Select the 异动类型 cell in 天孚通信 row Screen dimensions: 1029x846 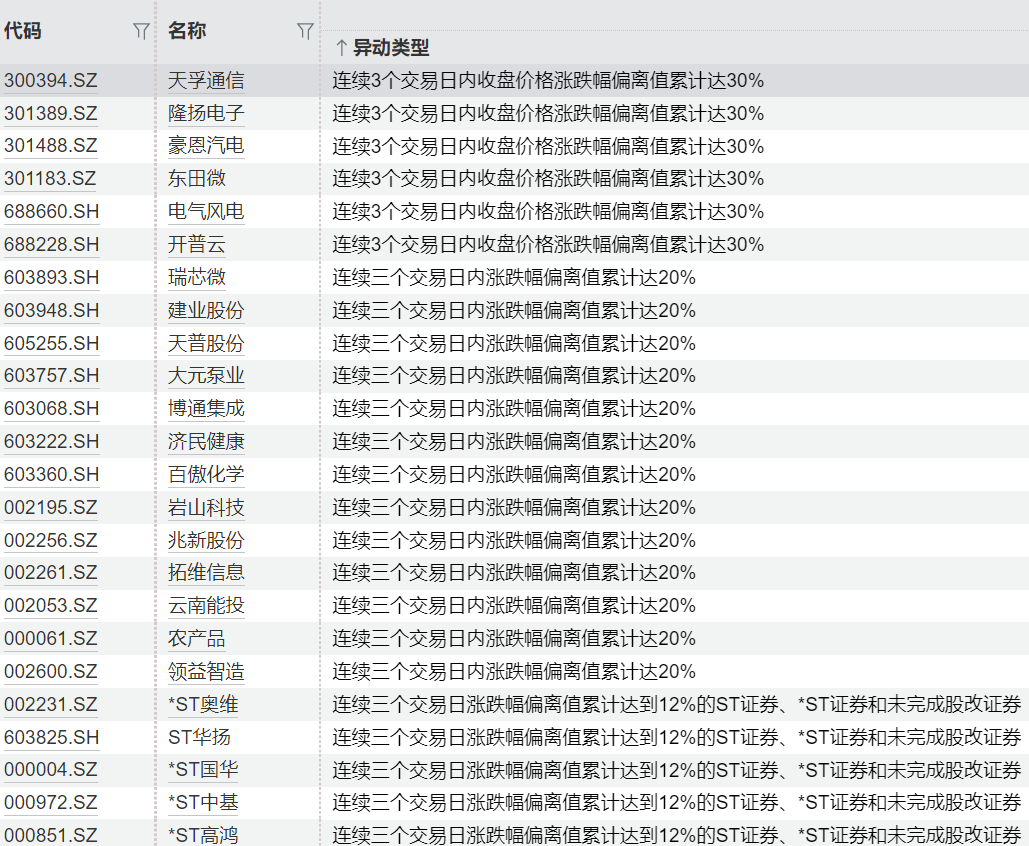[x=675, y=81]
